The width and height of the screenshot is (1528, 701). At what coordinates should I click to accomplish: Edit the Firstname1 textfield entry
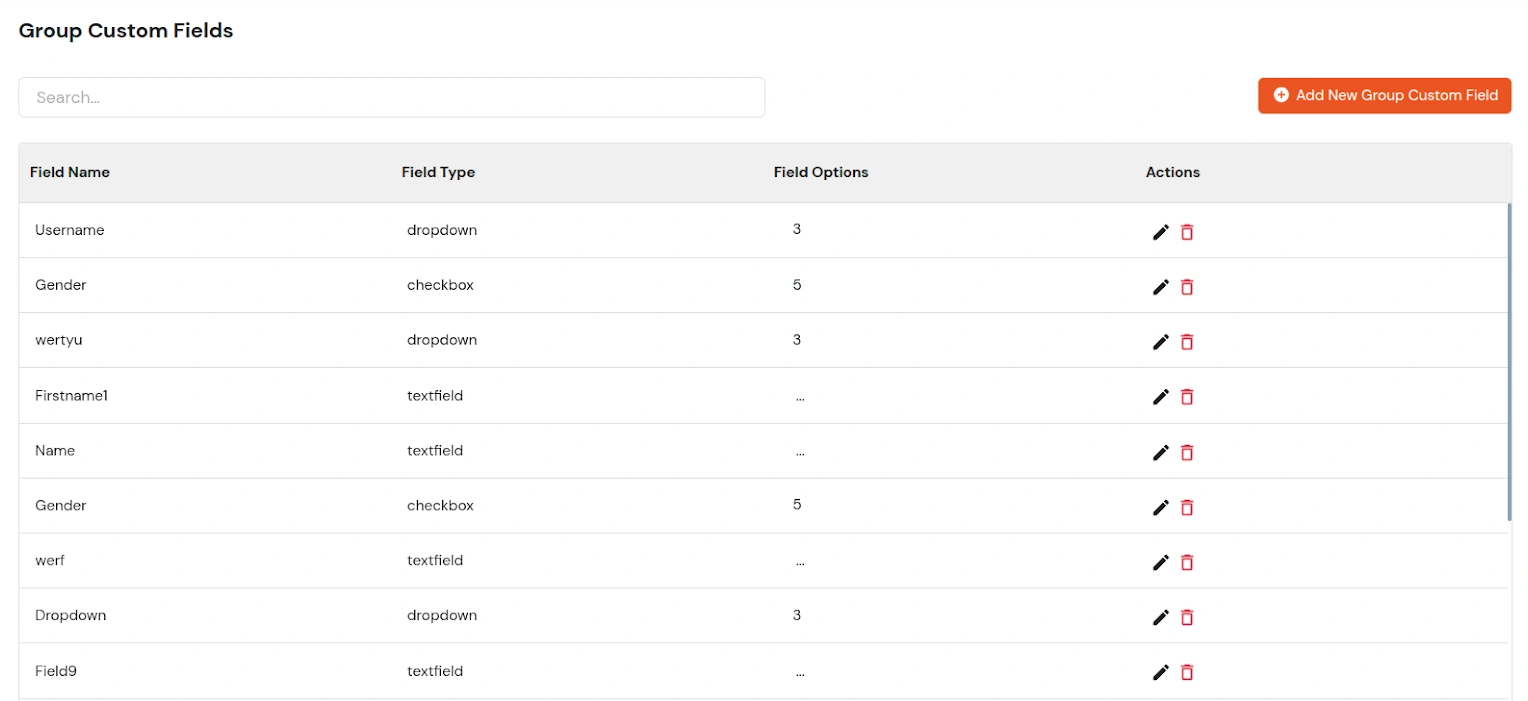(1160, 397)
